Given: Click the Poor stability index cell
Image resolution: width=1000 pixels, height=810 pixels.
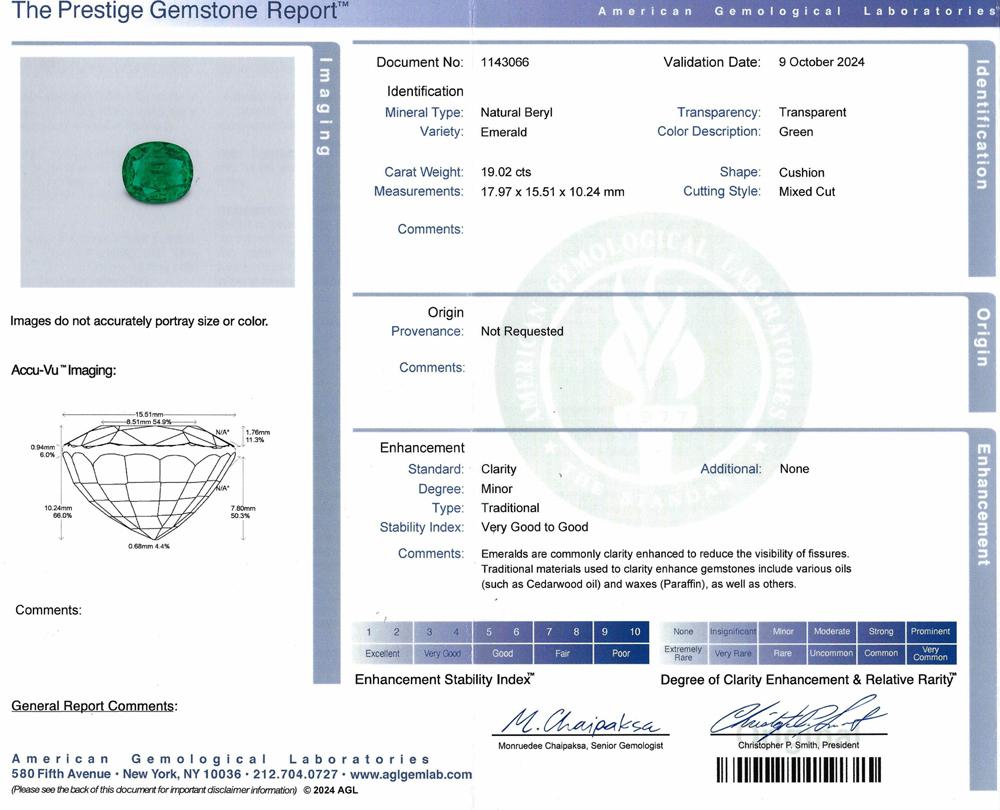Looking at the screenshot, I should [x=621, y=654].
